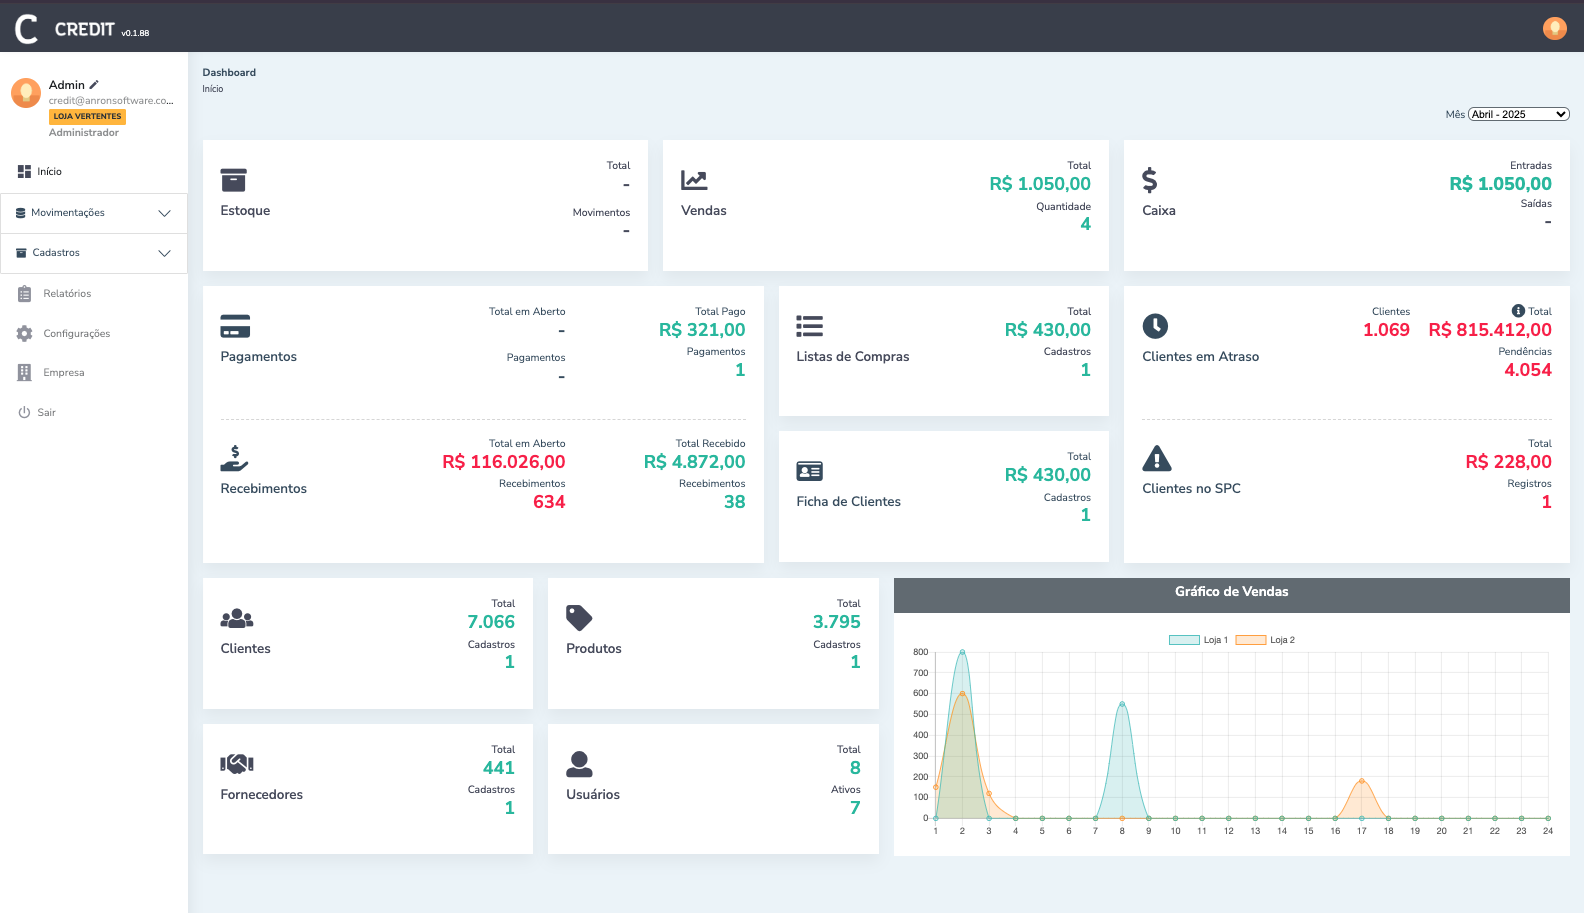Click the Fornecedores handshake icon
This screenshot has height=913, width=1584.
click(x=237, y=764)
